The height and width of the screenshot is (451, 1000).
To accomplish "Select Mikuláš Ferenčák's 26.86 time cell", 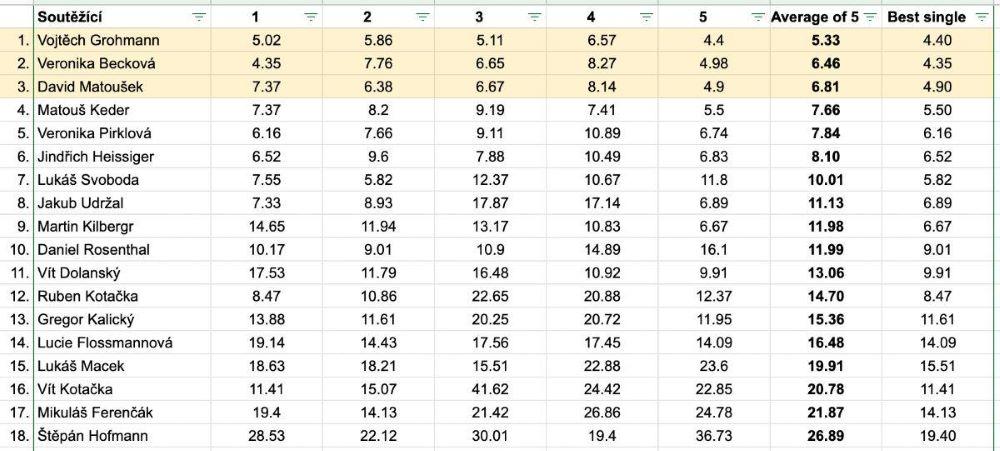I will tap(601, 413).
